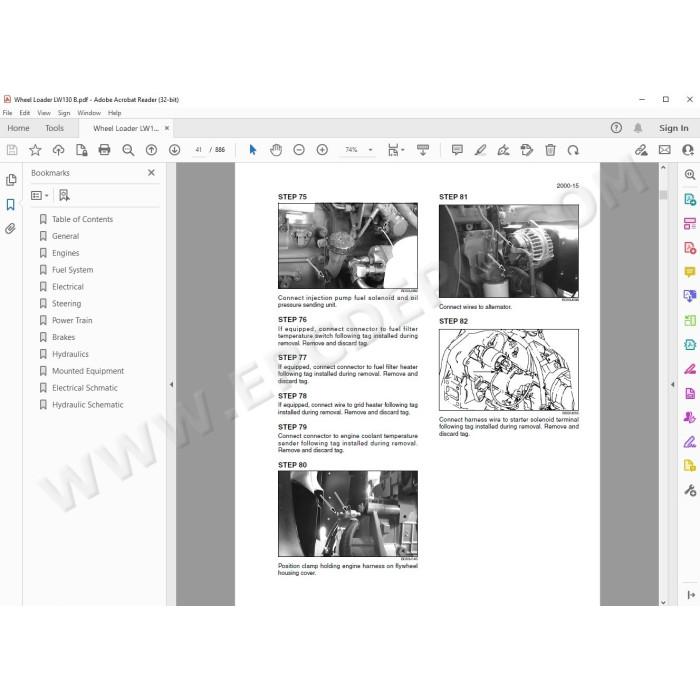Toggle the Bookmarks panel icon
The width and height of the screenshot is (700, 700).
[x=10, y=205]
